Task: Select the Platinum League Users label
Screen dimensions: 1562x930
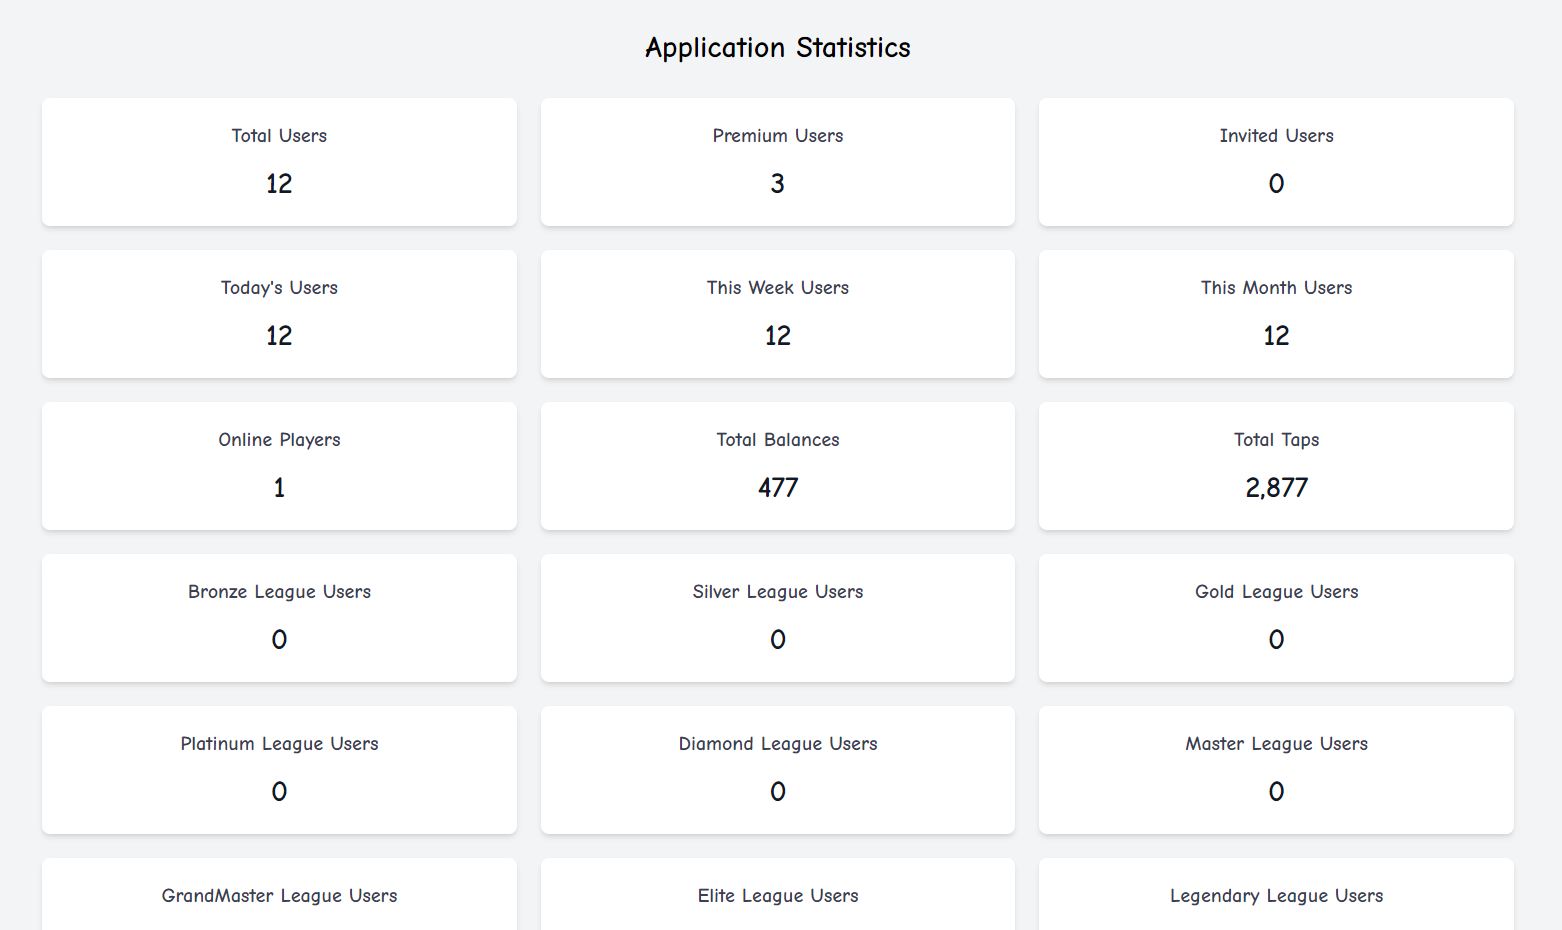Action: pos(279,744)
